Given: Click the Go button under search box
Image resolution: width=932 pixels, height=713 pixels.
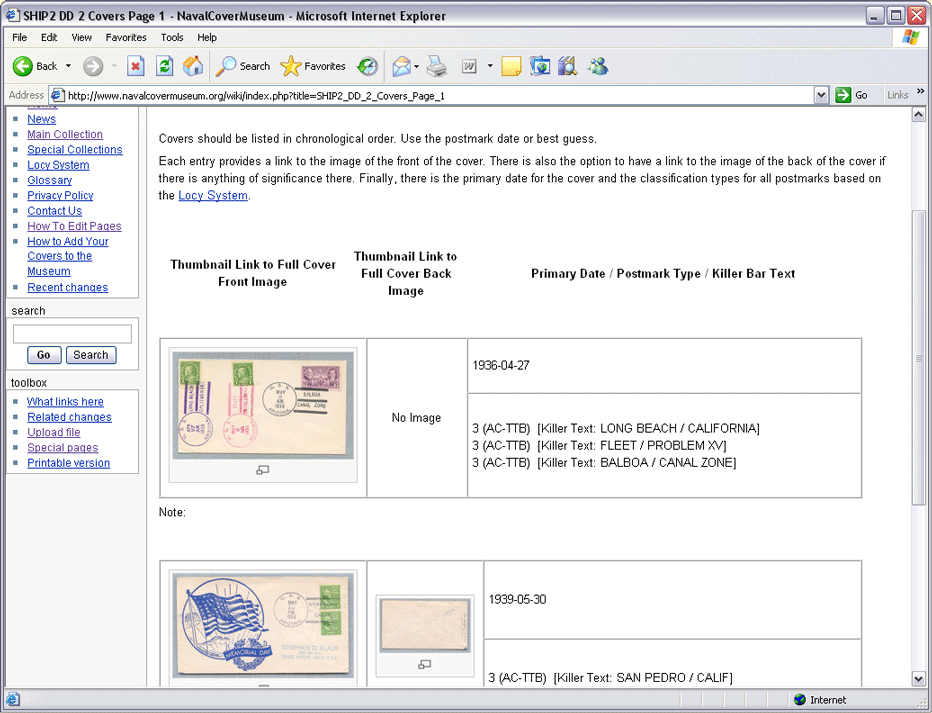Looking at the screenshot, I should pyautogui.click(x=44, y=355).
